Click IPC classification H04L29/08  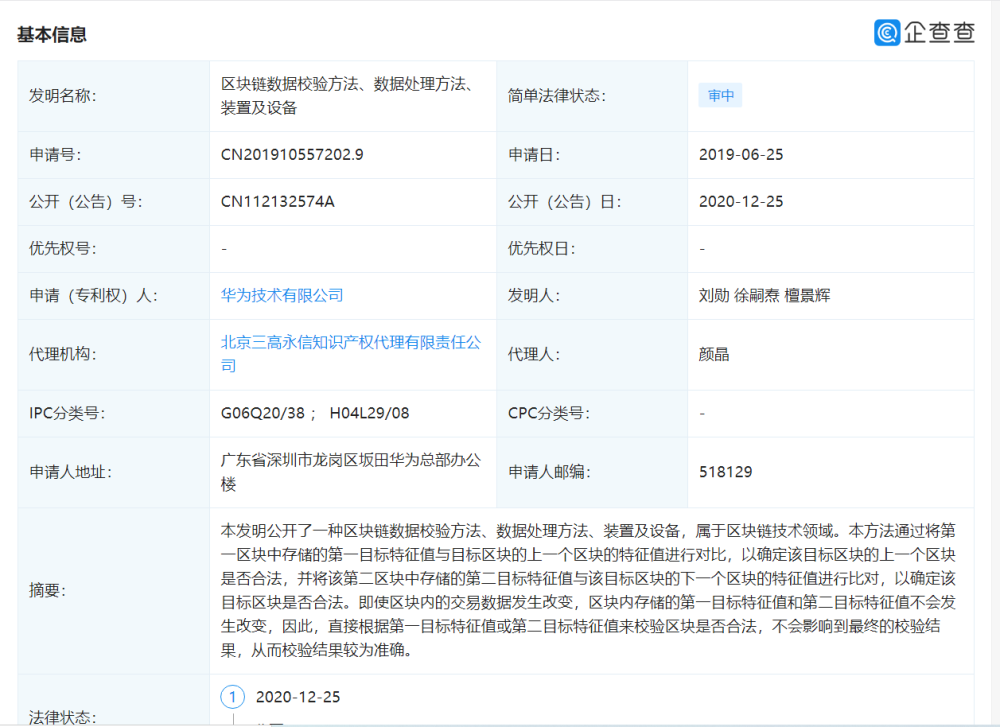tap(369, 413)
